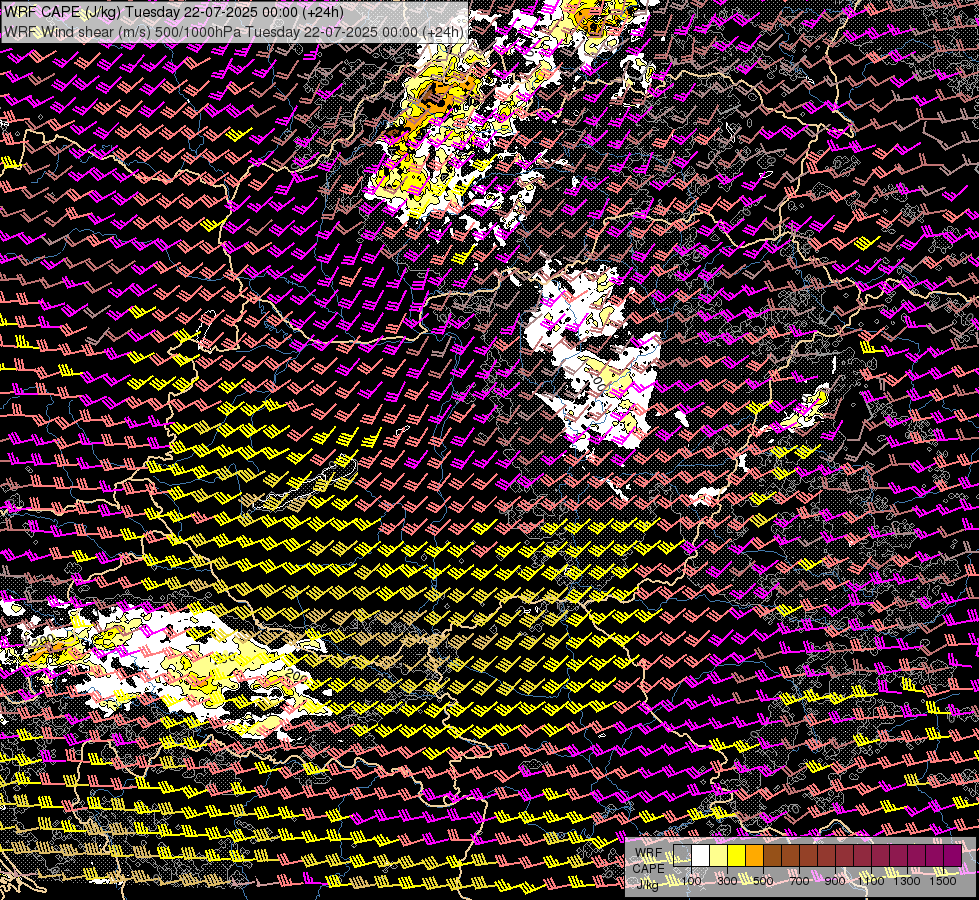
Task: Click the '300' legend label
Action: pos(727,881)
